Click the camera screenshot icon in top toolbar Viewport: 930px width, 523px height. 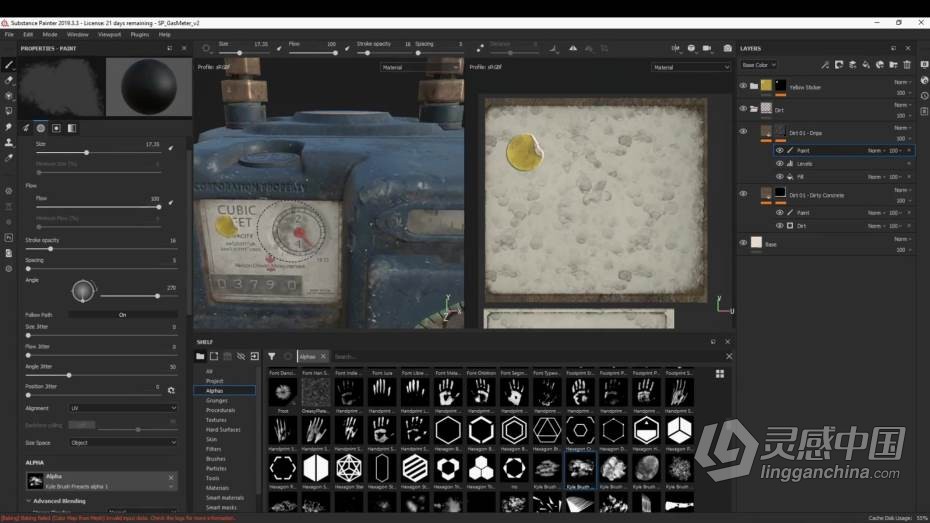pyautogui.click(x=727, y=48)
